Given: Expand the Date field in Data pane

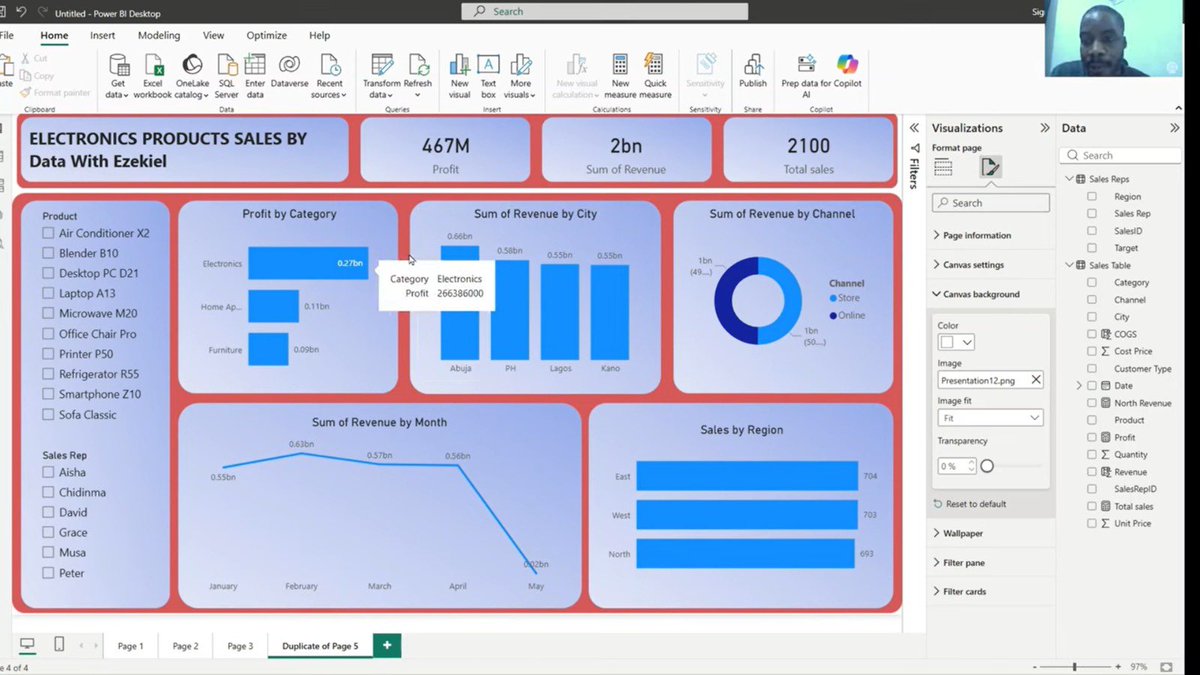Looking at the screenshot, I should [x=1079, y=385].
